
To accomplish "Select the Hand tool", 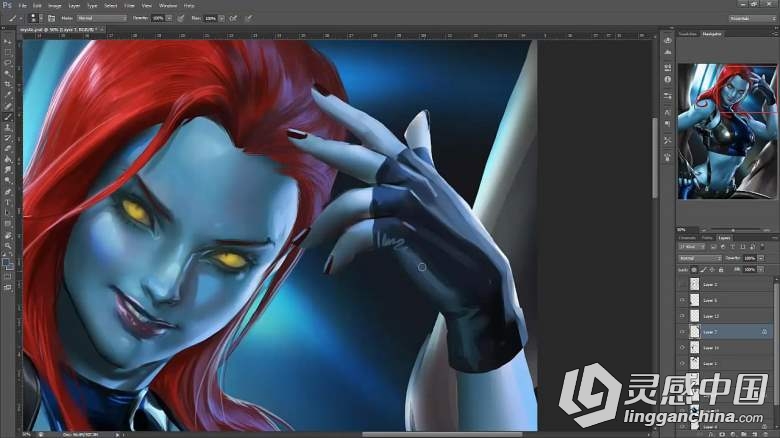I will (x=7, y=235).
